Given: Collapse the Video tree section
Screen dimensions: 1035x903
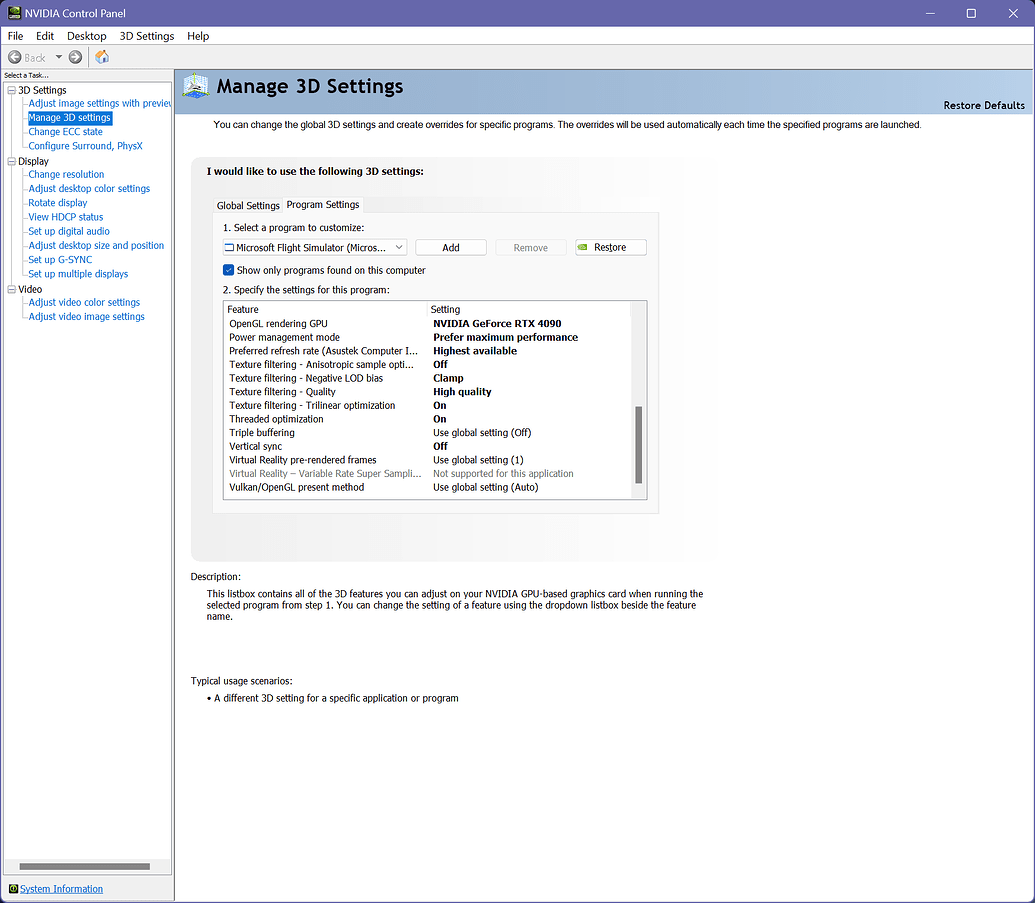Looking at the screenshot, I should (x=10, y=288).
